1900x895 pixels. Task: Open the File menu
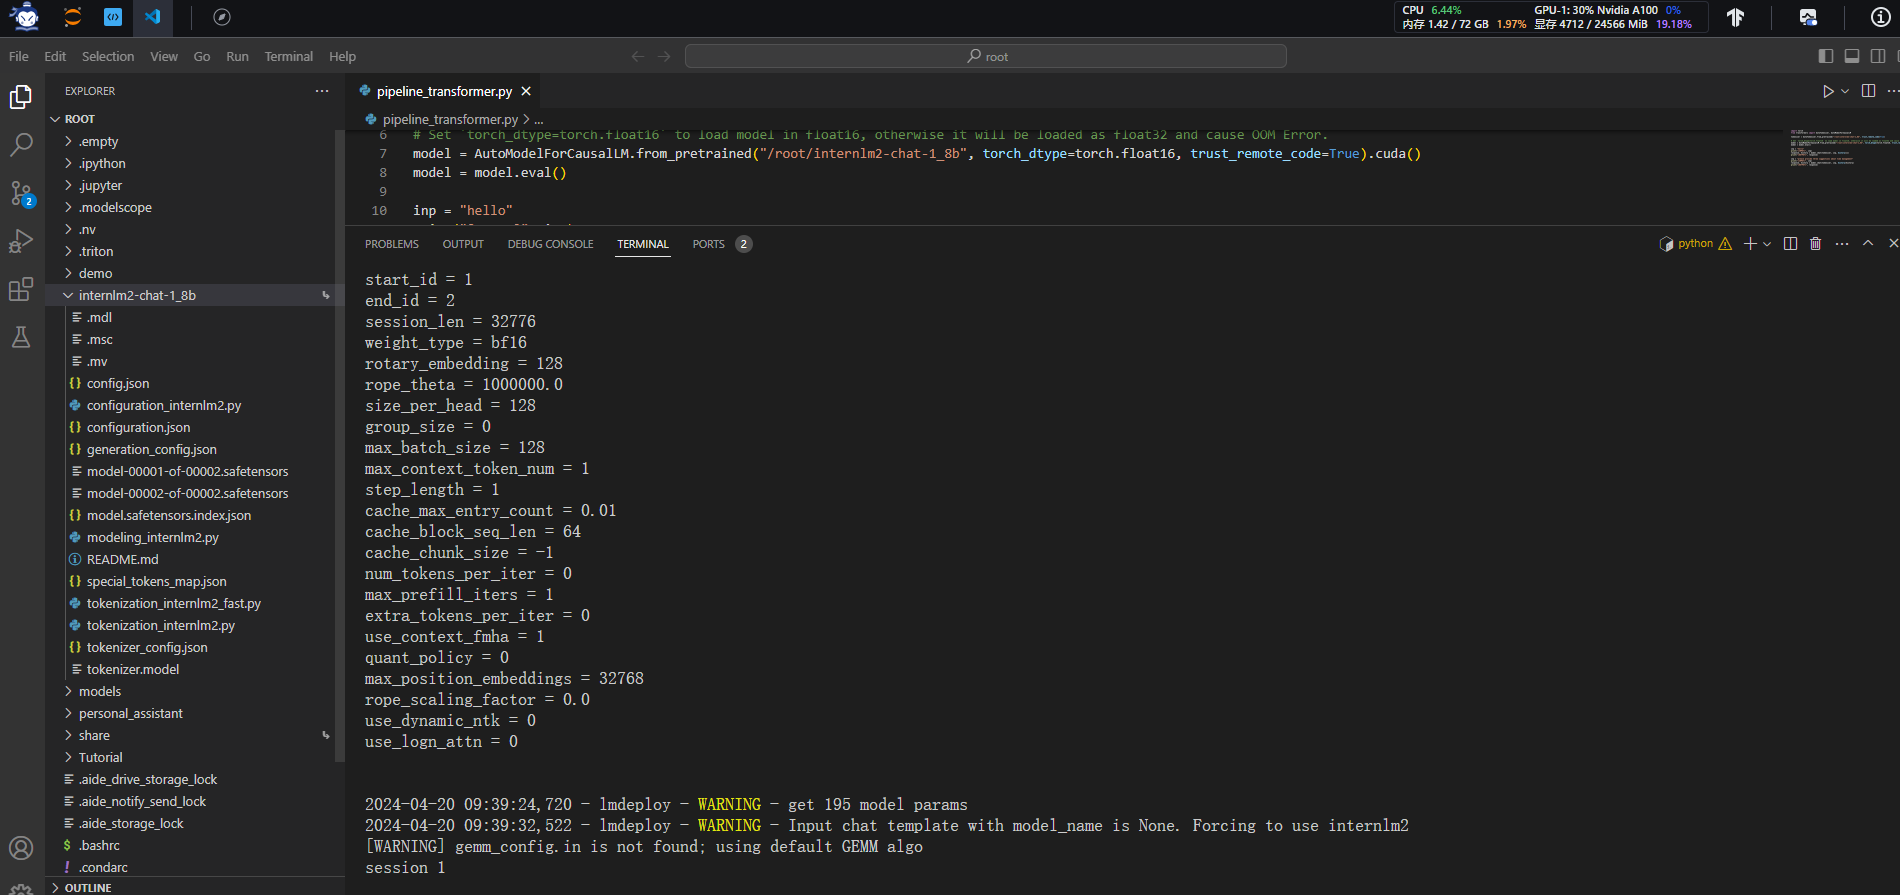point(19,56)
